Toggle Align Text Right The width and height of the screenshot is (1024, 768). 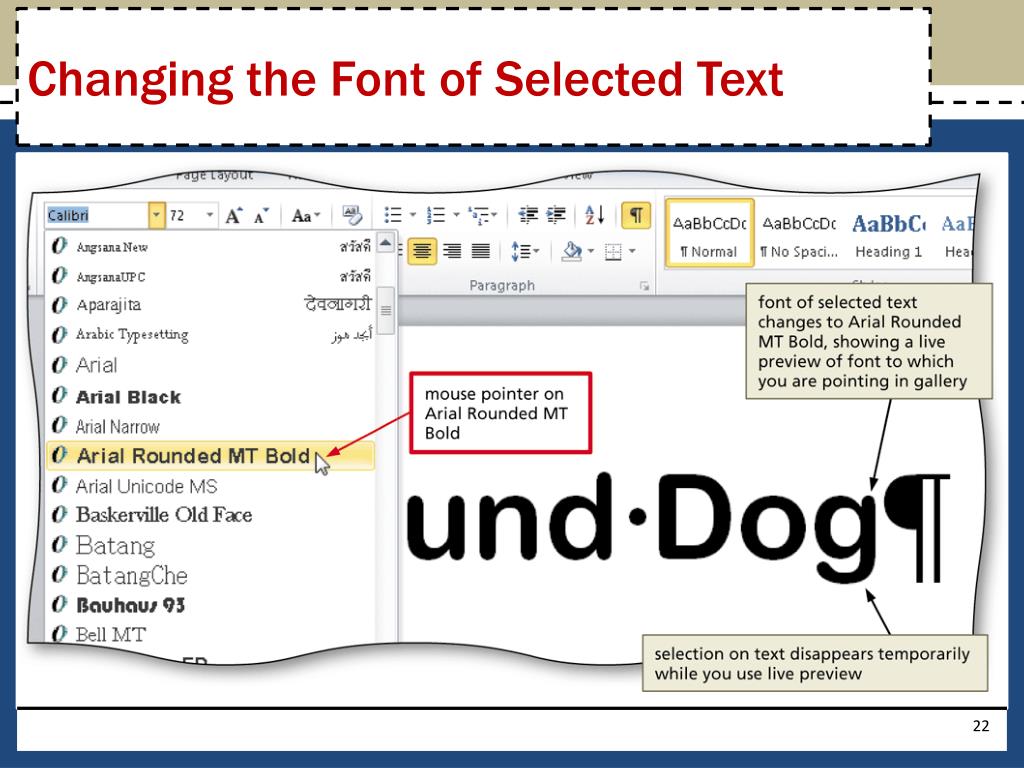click(452, 251)
